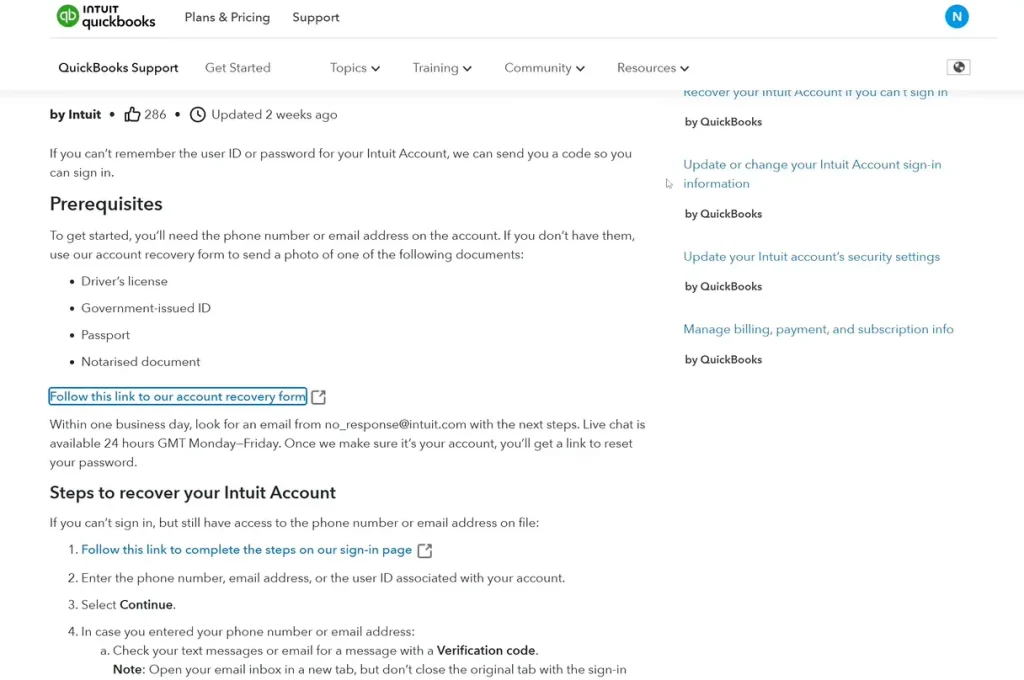The height and width of the screenshot is (680, 1024).
Task: Open Update your Intuit account's security settings
Action: pos(812,257)
